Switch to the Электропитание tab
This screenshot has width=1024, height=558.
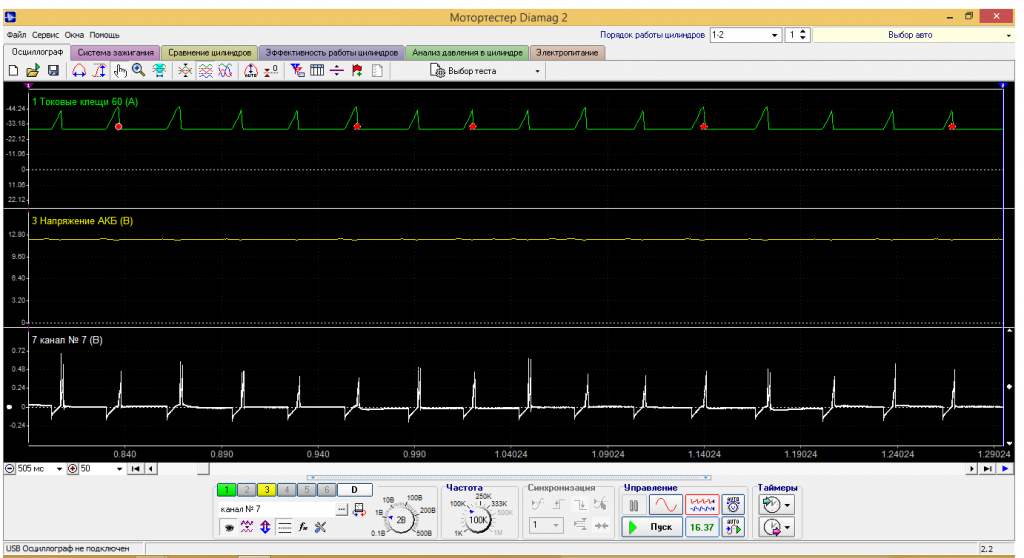(567, 52)
